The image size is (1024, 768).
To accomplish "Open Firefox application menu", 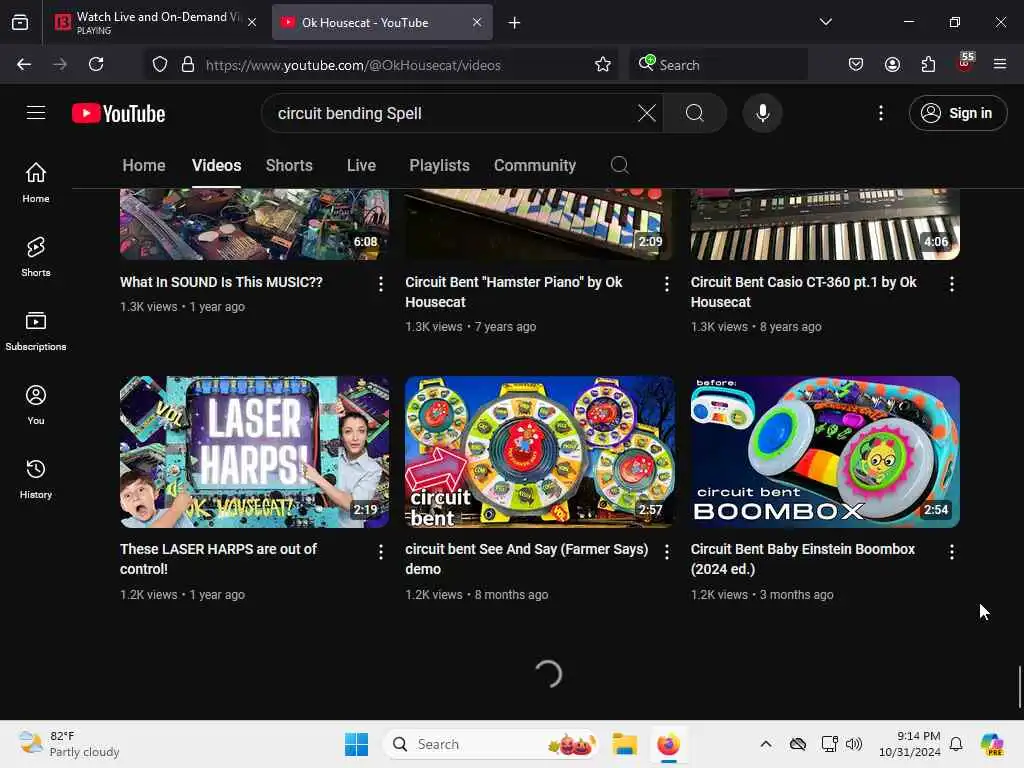I will point(1000,64).
